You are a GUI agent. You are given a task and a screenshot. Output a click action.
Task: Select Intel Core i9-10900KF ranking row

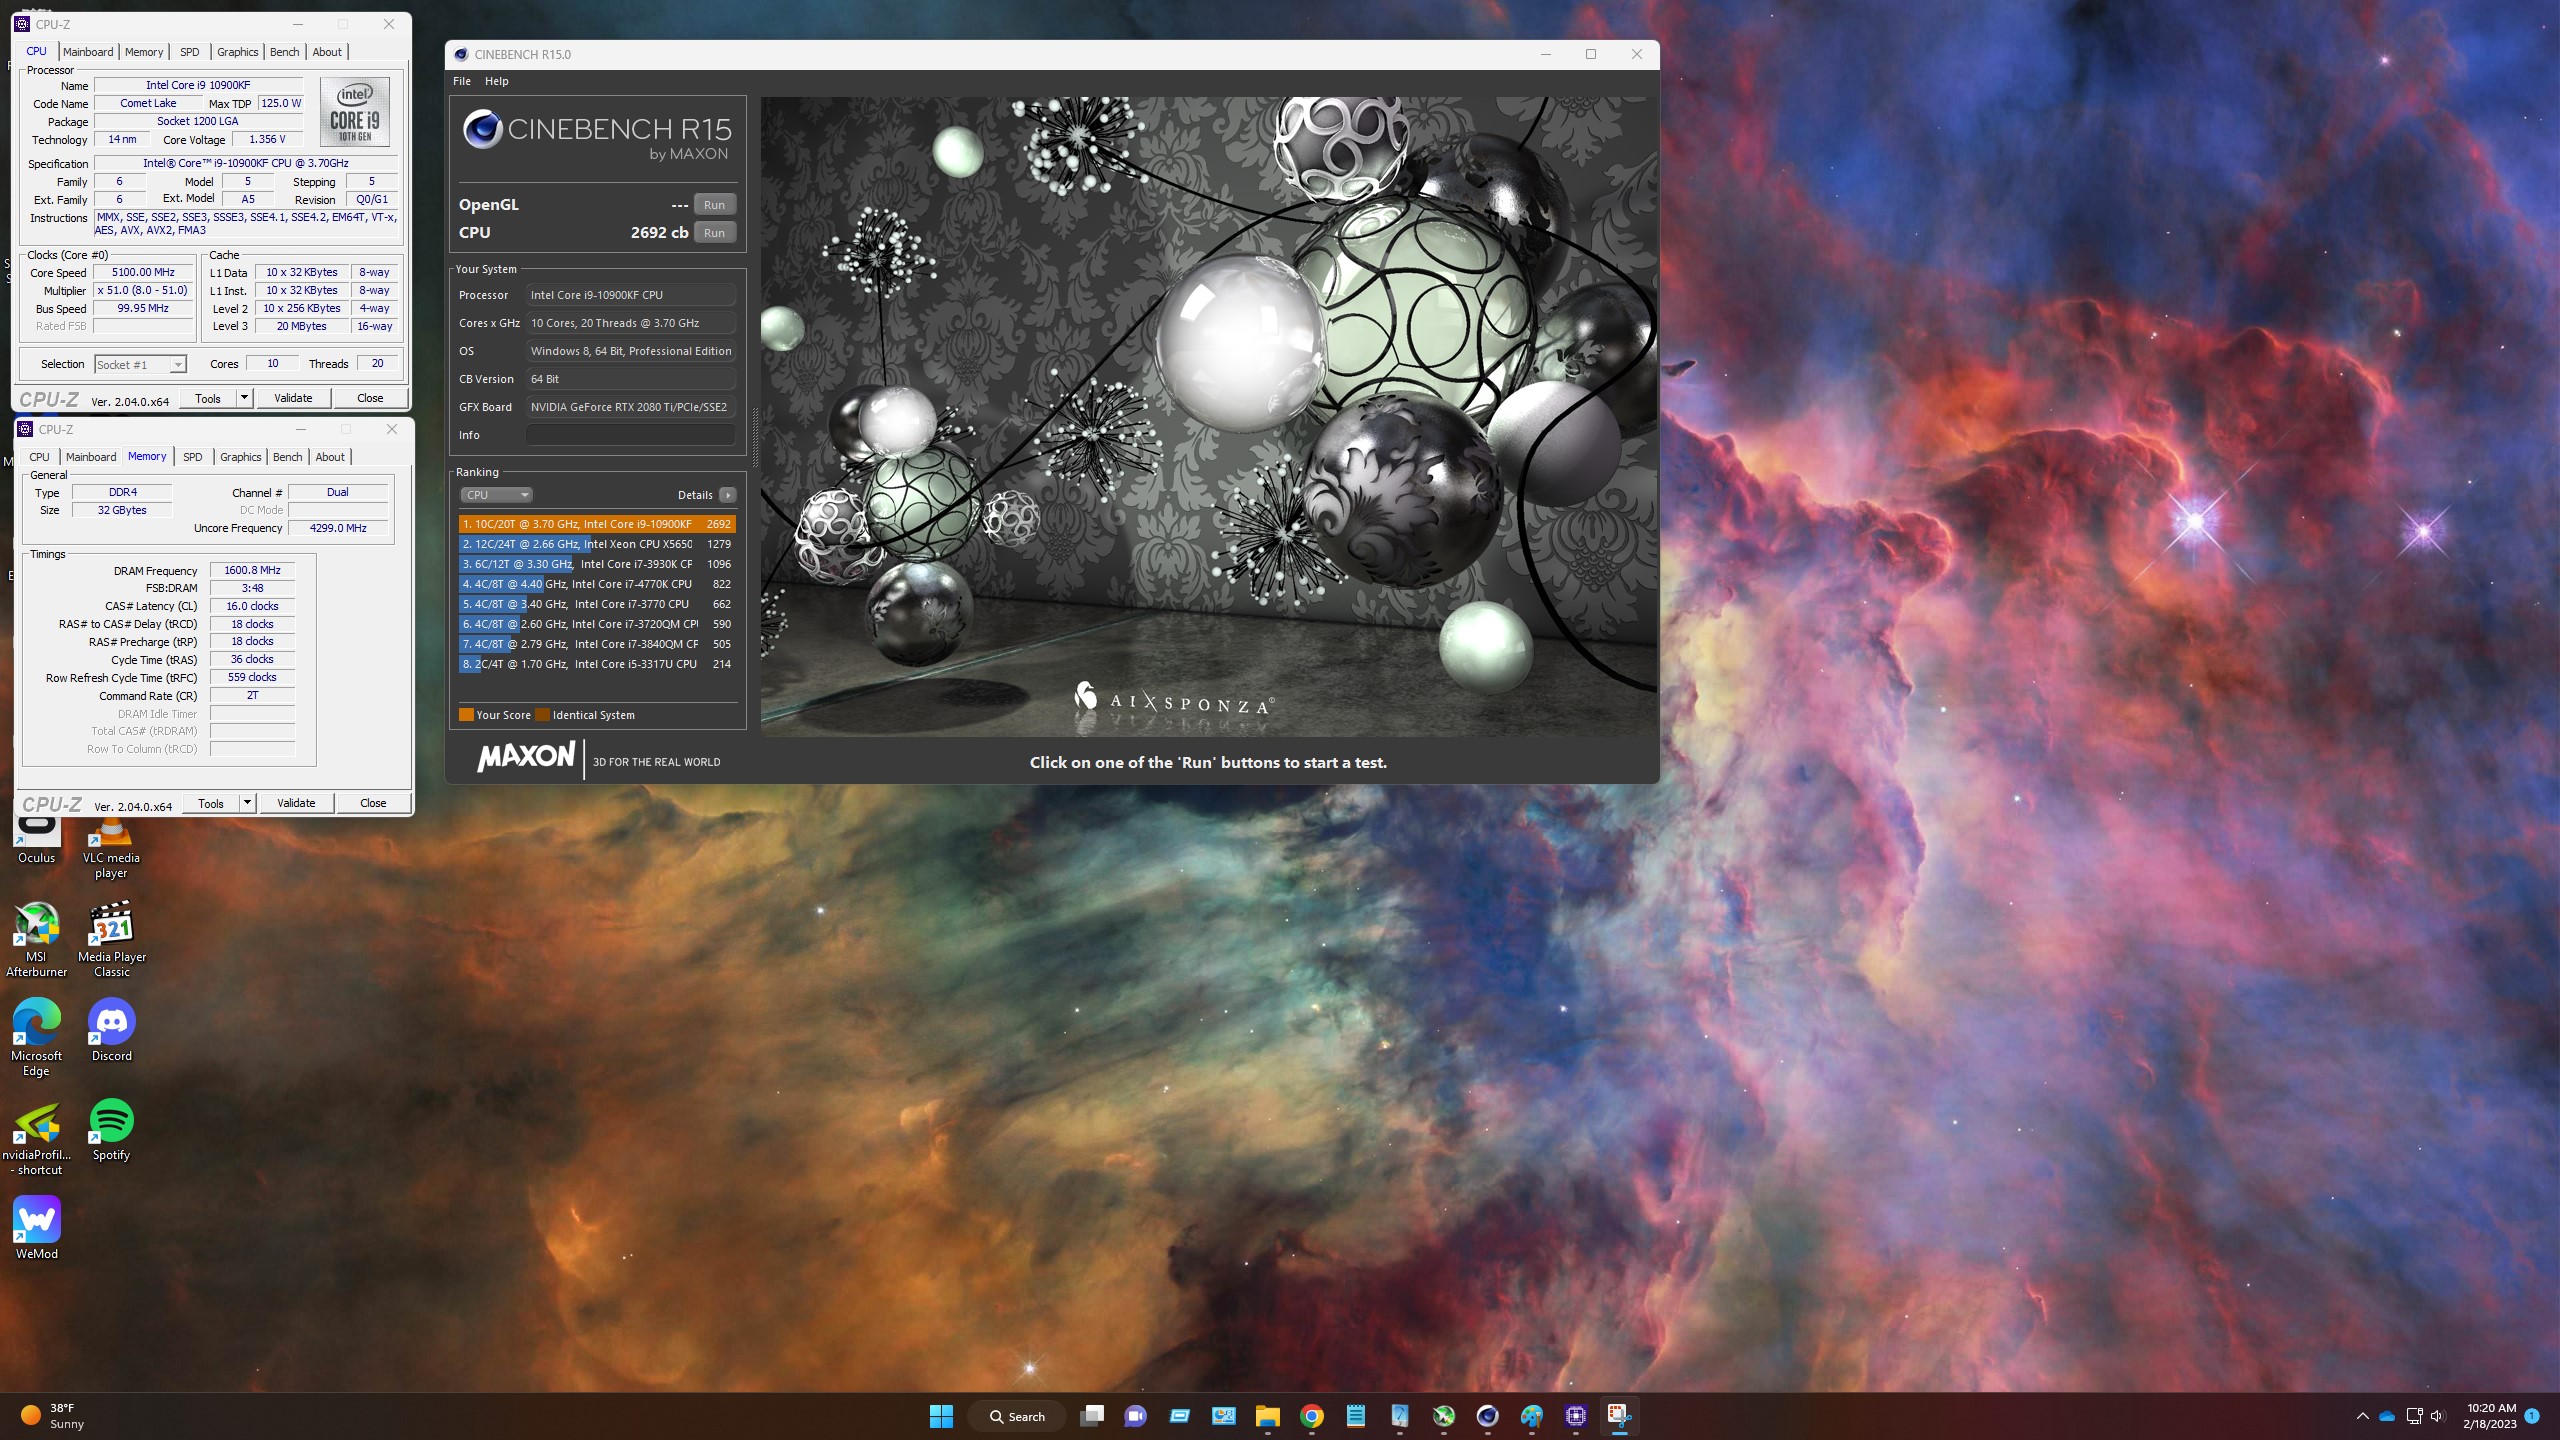click(597, 524)
